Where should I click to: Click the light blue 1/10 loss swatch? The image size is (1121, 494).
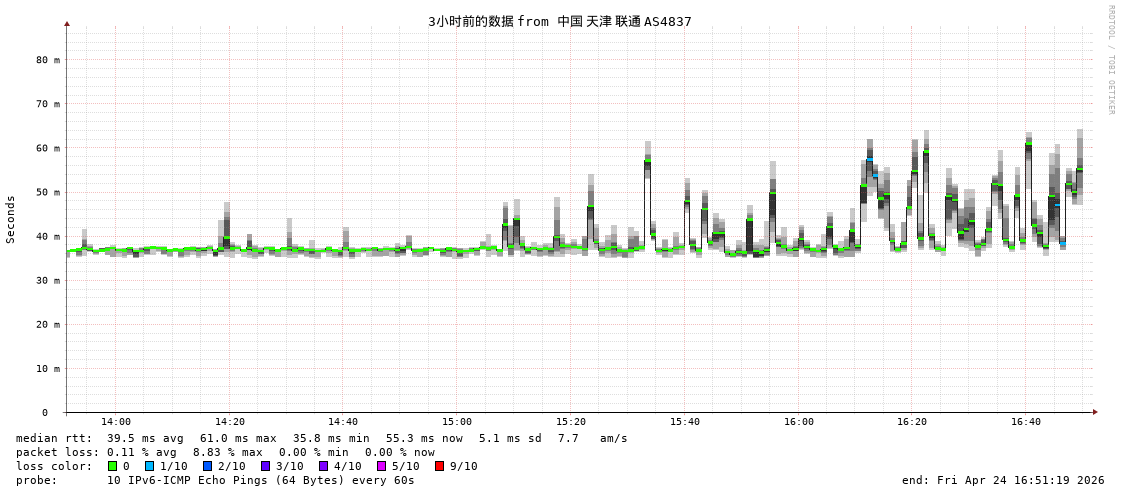149,466
